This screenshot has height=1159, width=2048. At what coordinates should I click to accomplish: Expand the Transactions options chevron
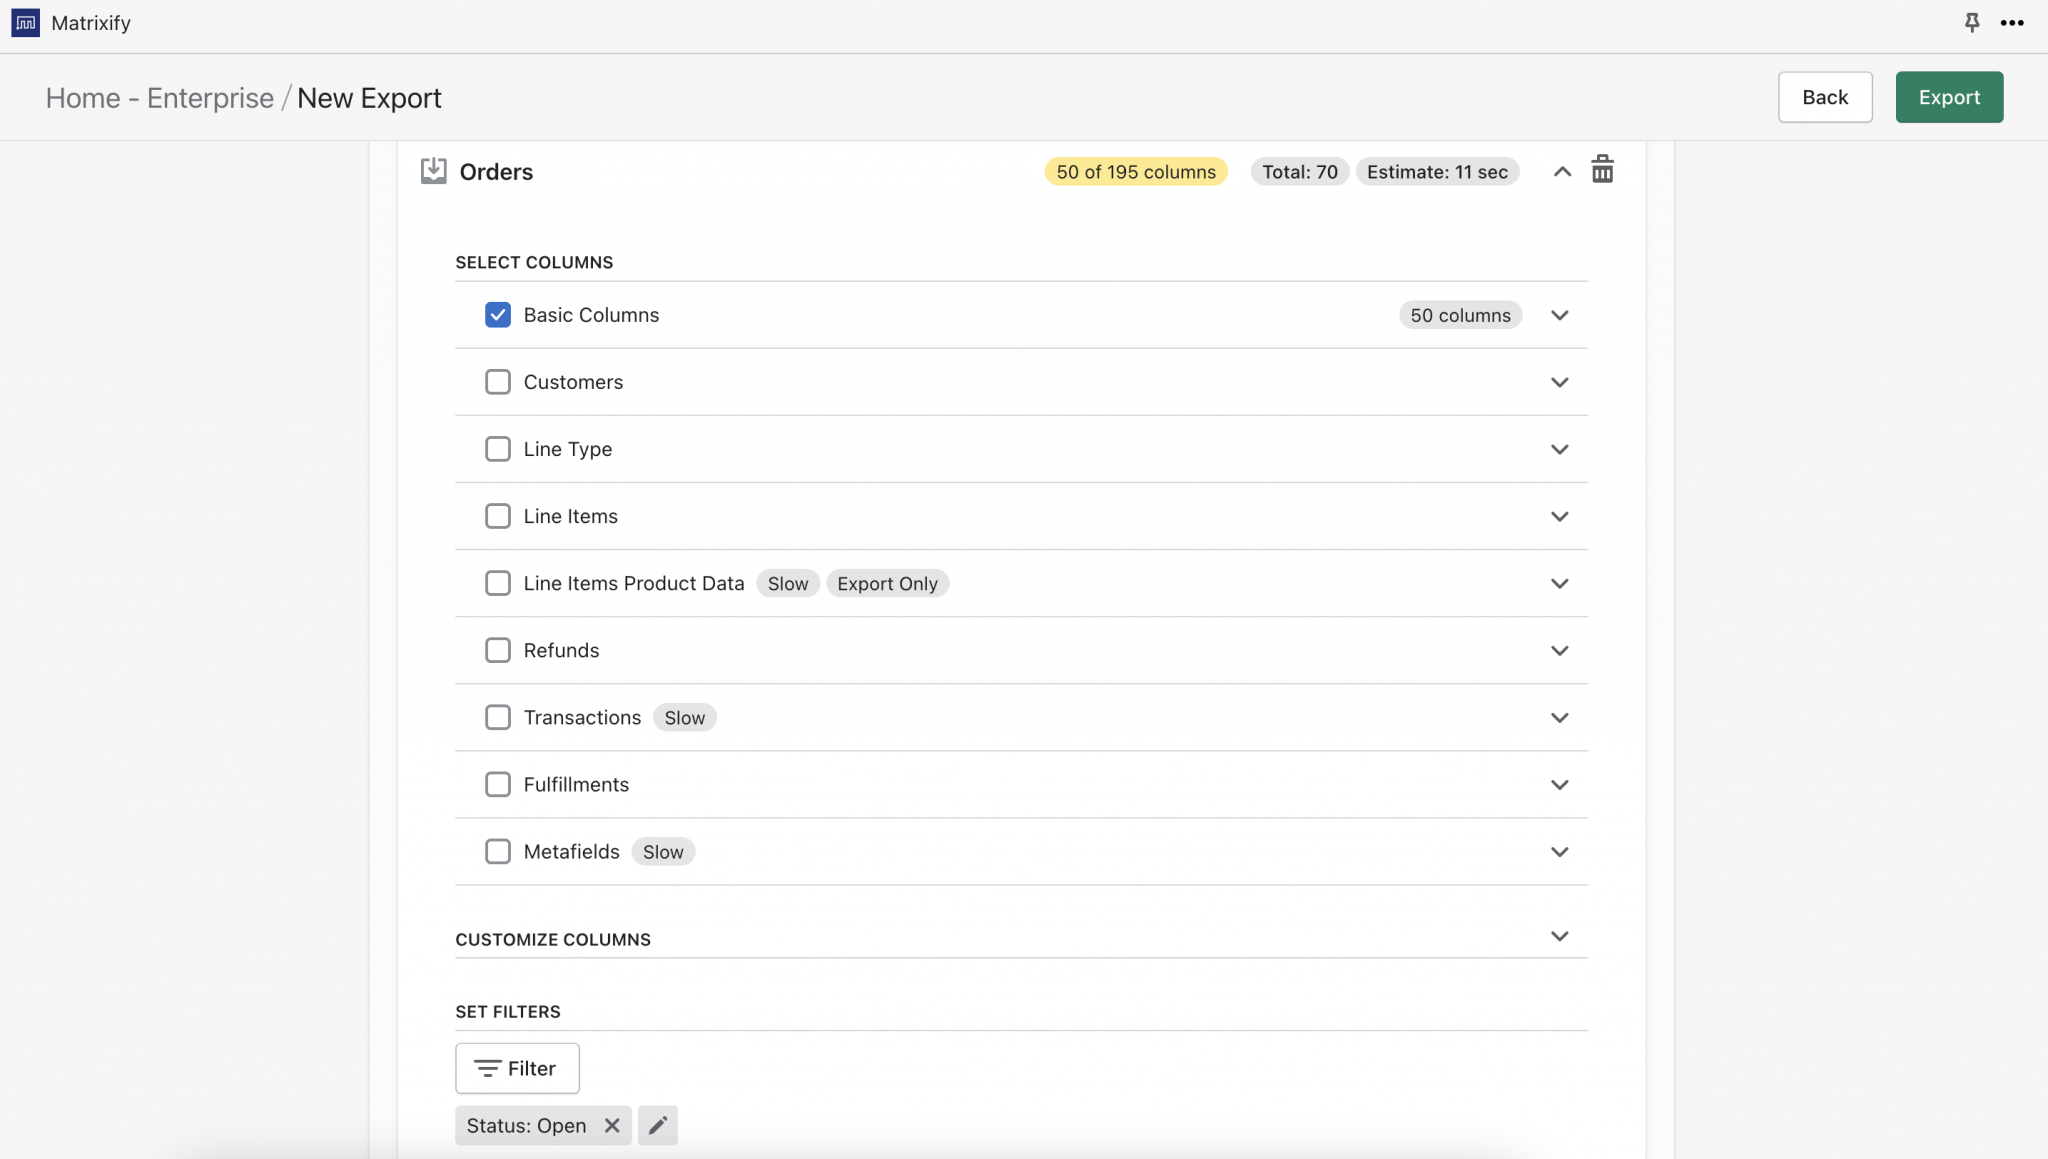point(1559,717)
